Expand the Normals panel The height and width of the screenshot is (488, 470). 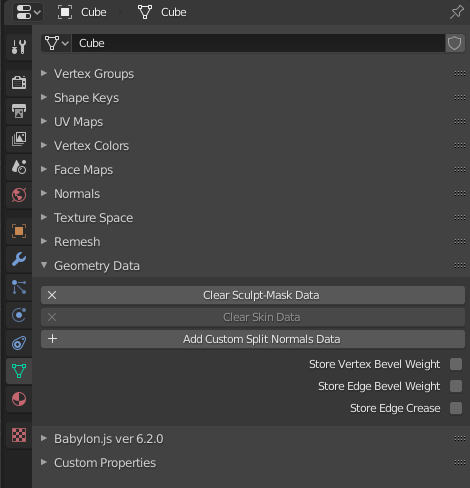coord(44,193)
